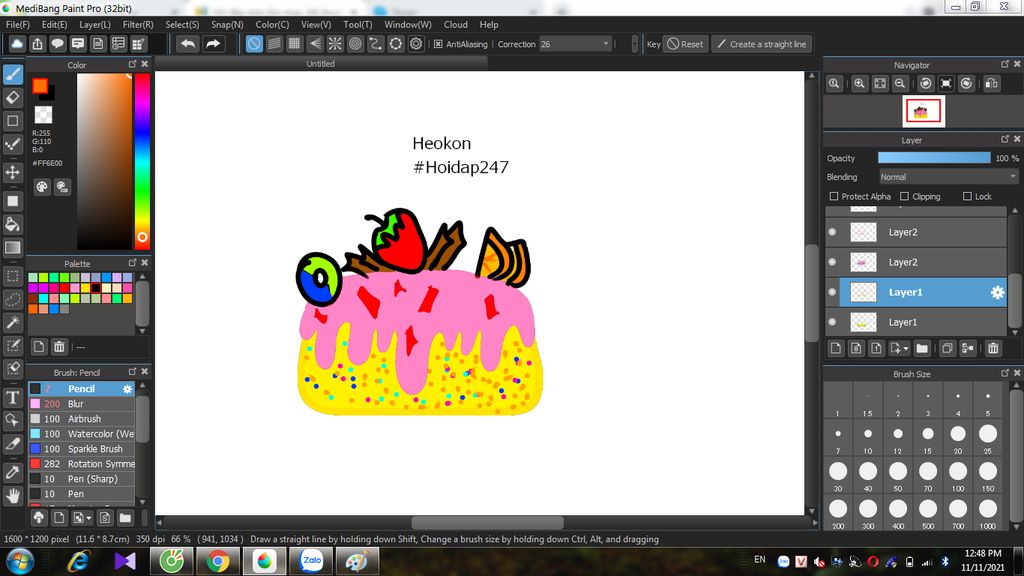
Task: Open add-brush dropdown in Brush panel
Action: point(89,519)
